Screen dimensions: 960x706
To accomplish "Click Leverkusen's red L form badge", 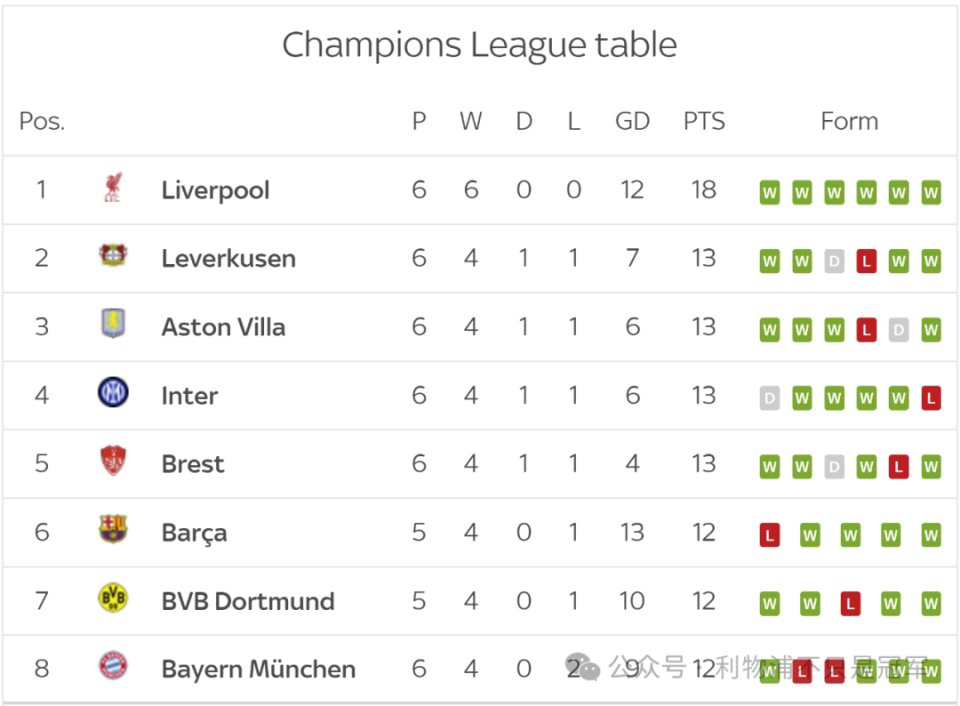I will coord(866,262).
